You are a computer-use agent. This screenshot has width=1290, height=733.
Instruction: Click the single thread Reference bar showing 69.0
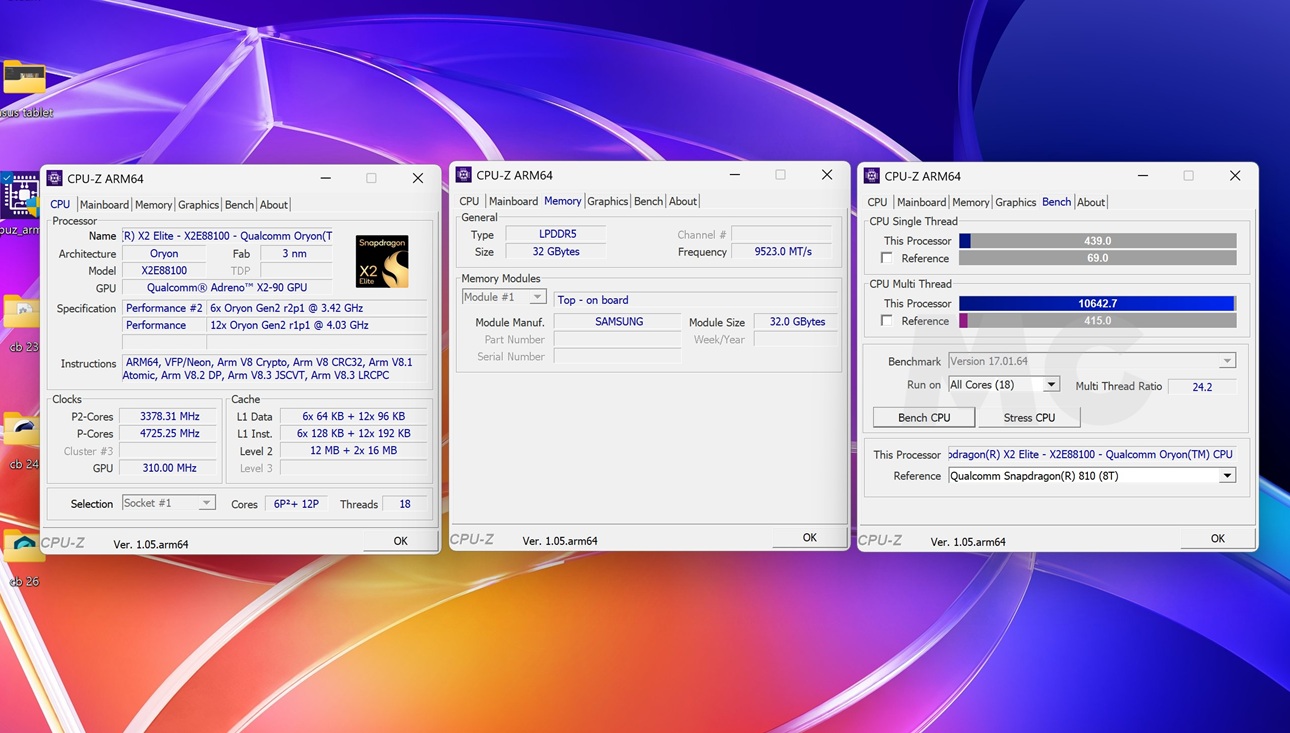1097,258
